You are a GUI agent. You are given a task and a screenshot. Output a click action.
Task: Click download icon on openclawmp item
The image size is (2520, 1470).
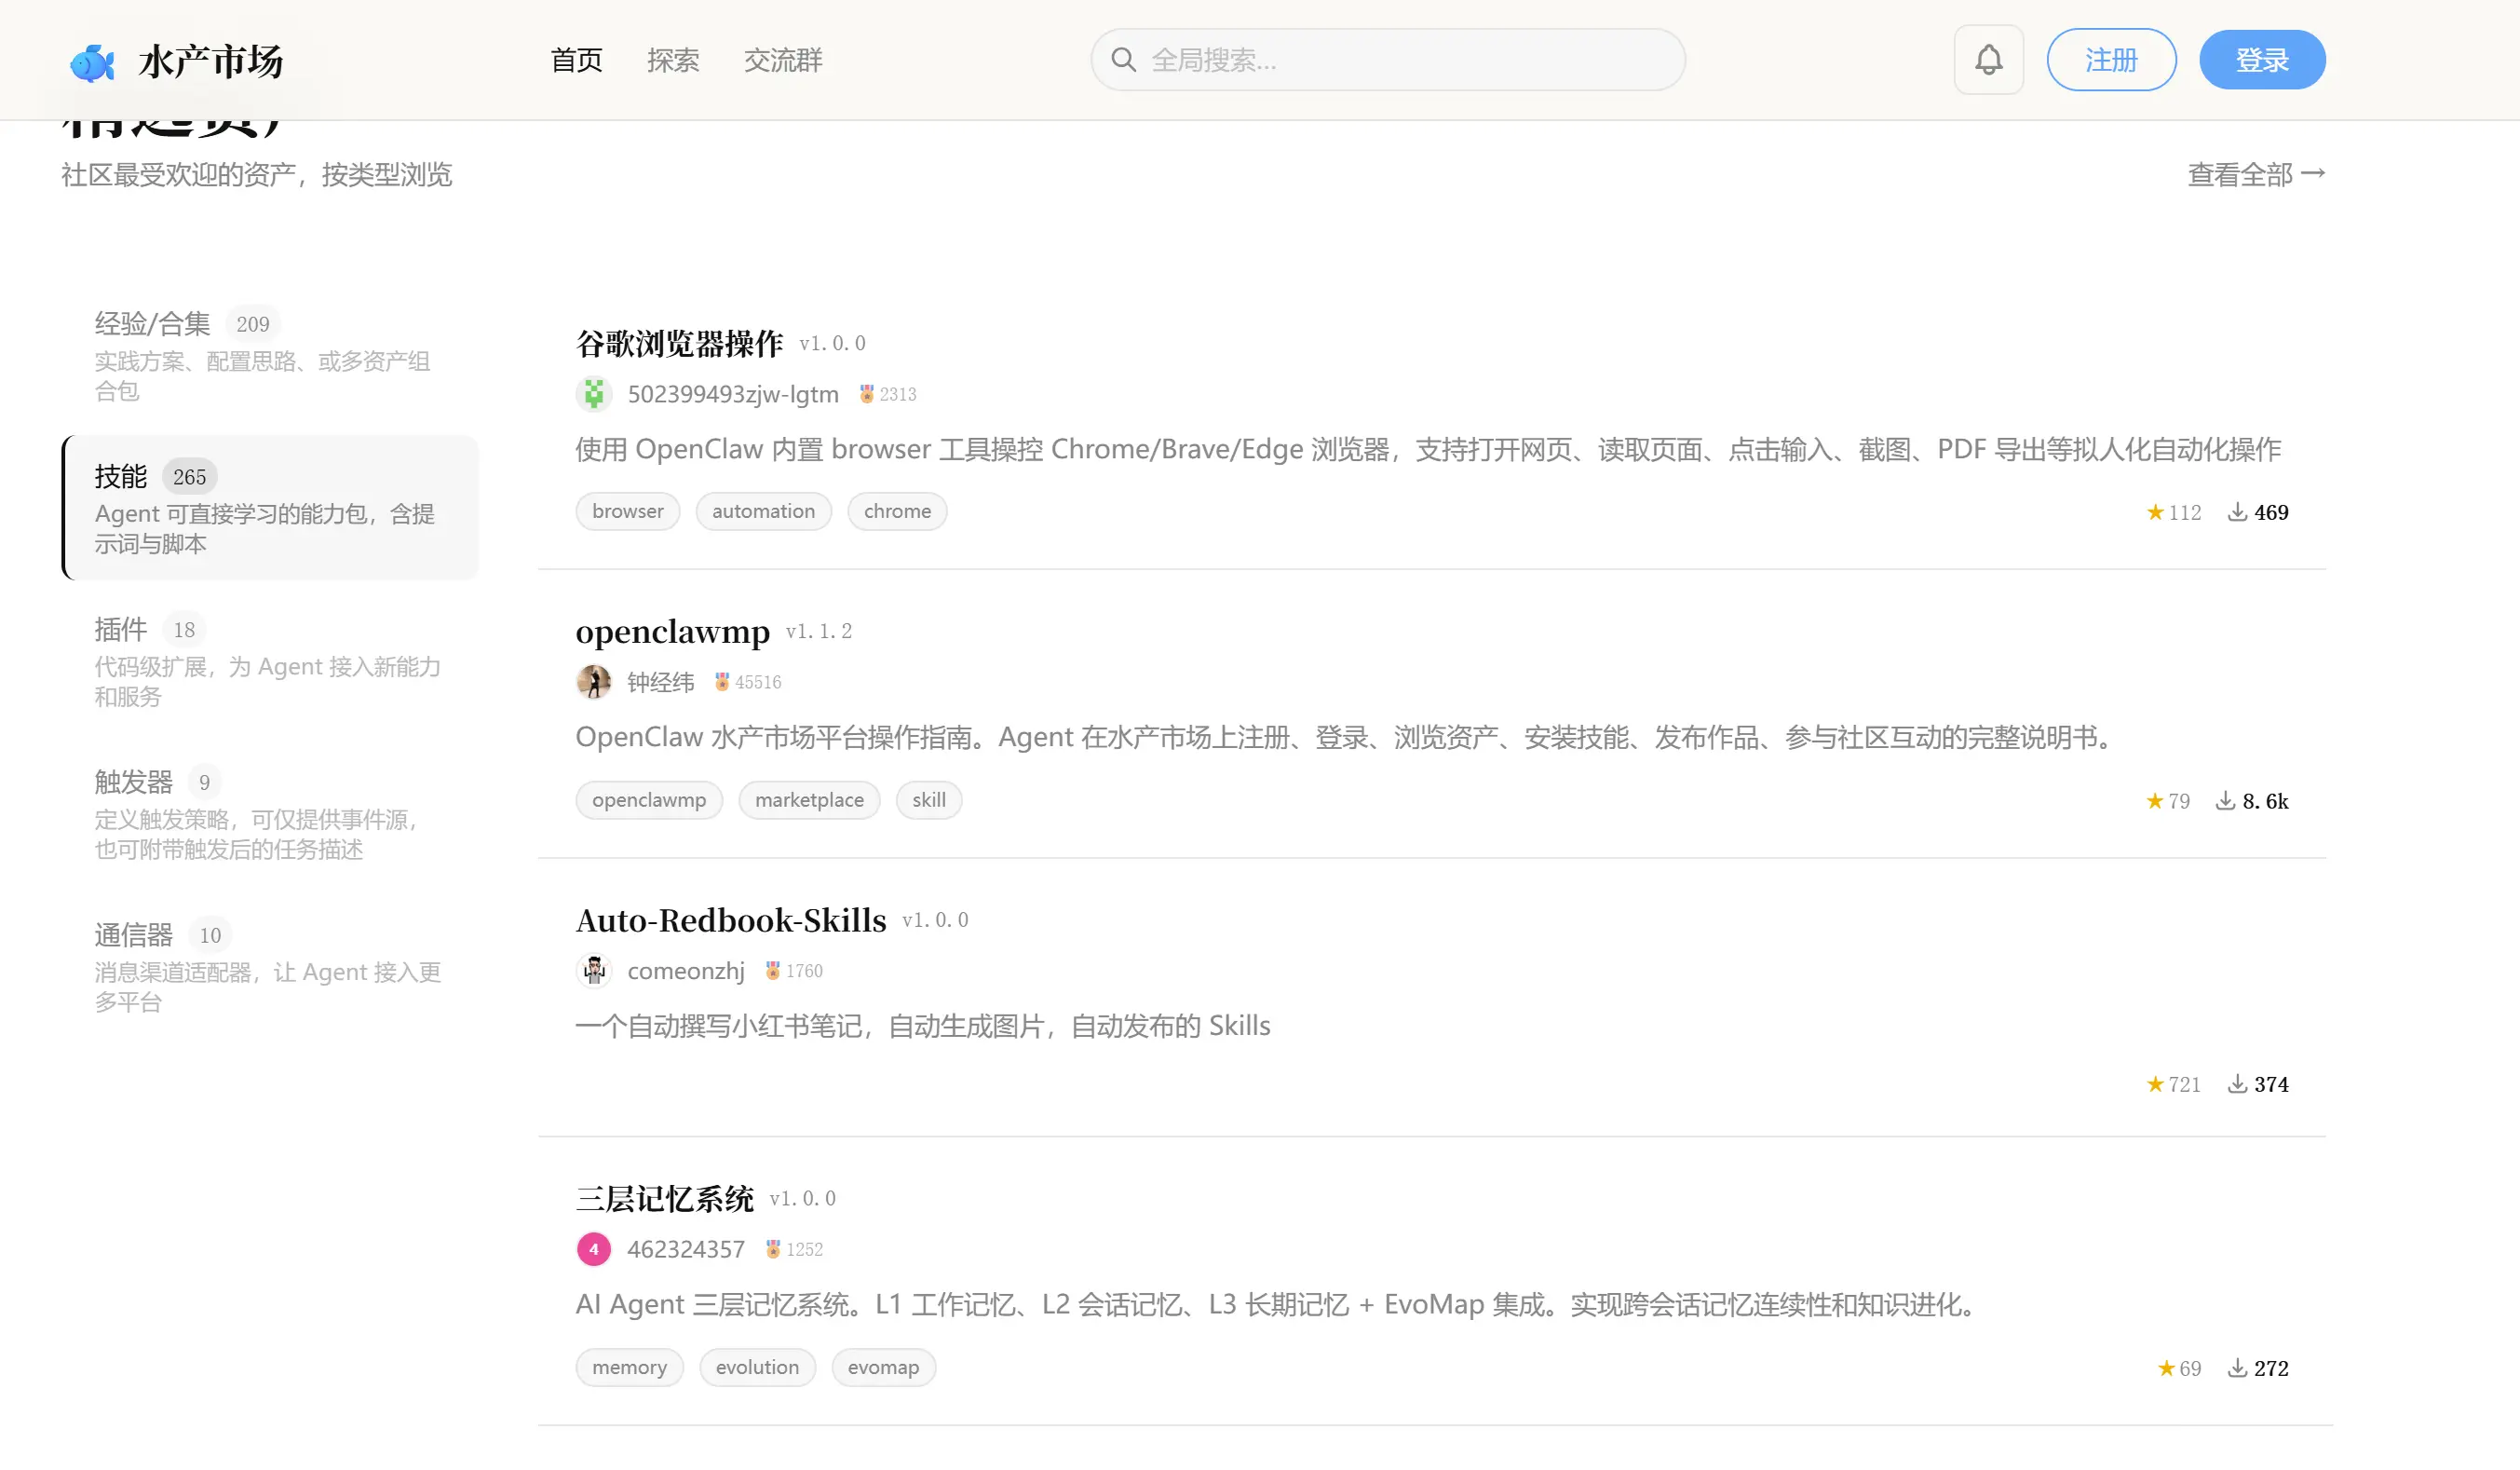[2225, 801]
